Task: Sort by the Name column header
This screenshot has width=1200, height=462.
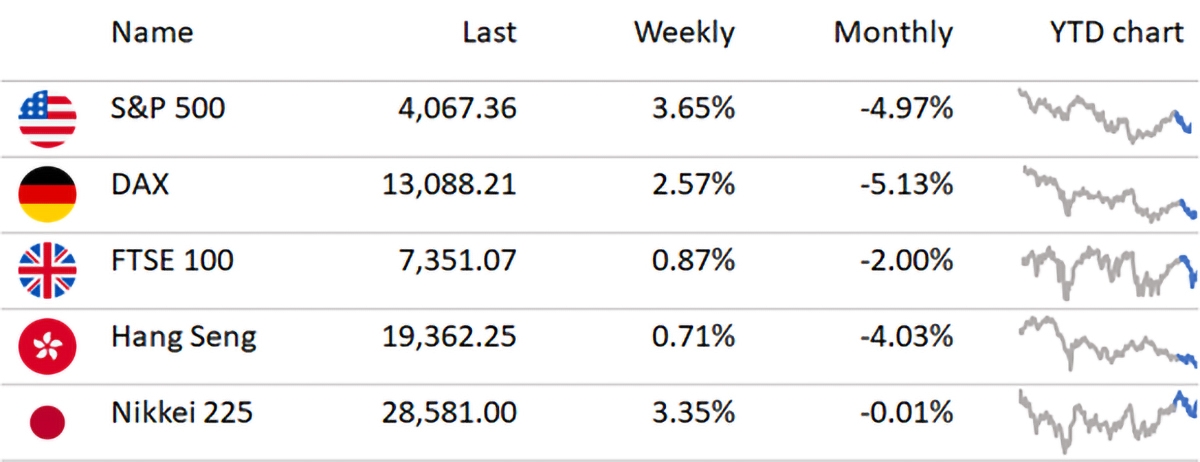Action: point(152,32)
